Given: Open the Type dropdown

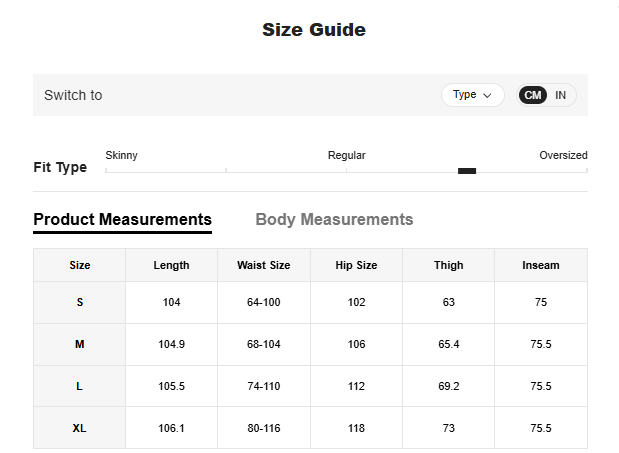Looking at the screenshot, I should point(471,95).
